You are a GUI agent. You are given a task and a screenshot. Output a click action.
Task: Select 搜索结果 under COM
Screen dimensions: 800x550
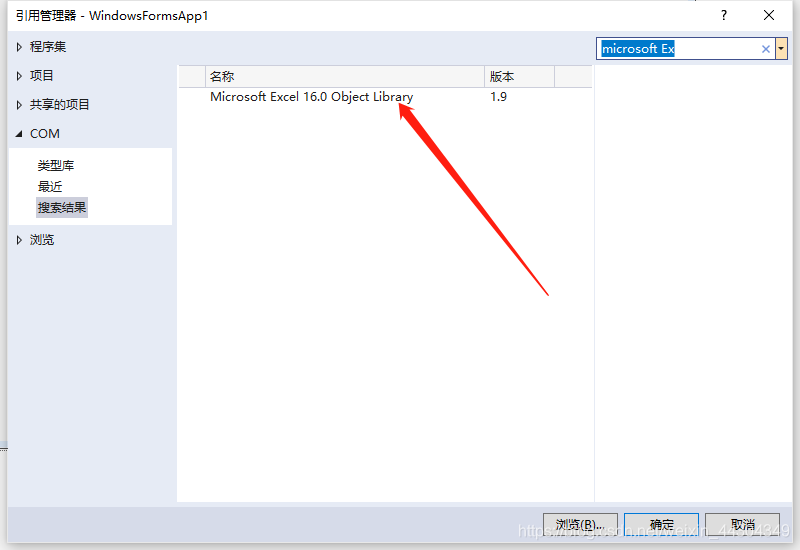[62, 208]
